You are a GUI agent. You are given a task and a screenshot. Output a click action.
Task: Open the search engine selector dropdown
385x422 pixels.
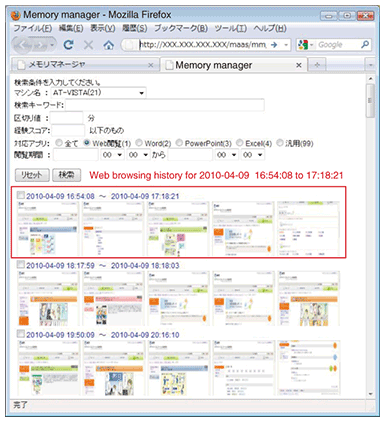pos(306,44)
